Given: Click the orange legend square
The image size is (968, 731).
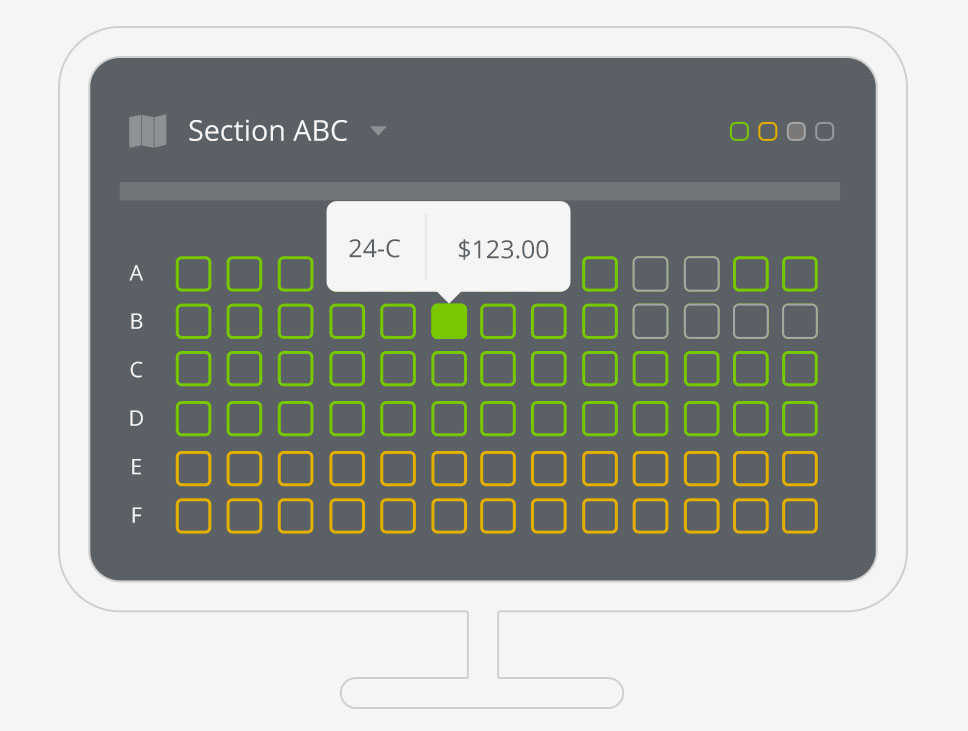Looking at the screenshot, I should click(x=768, y=131).
